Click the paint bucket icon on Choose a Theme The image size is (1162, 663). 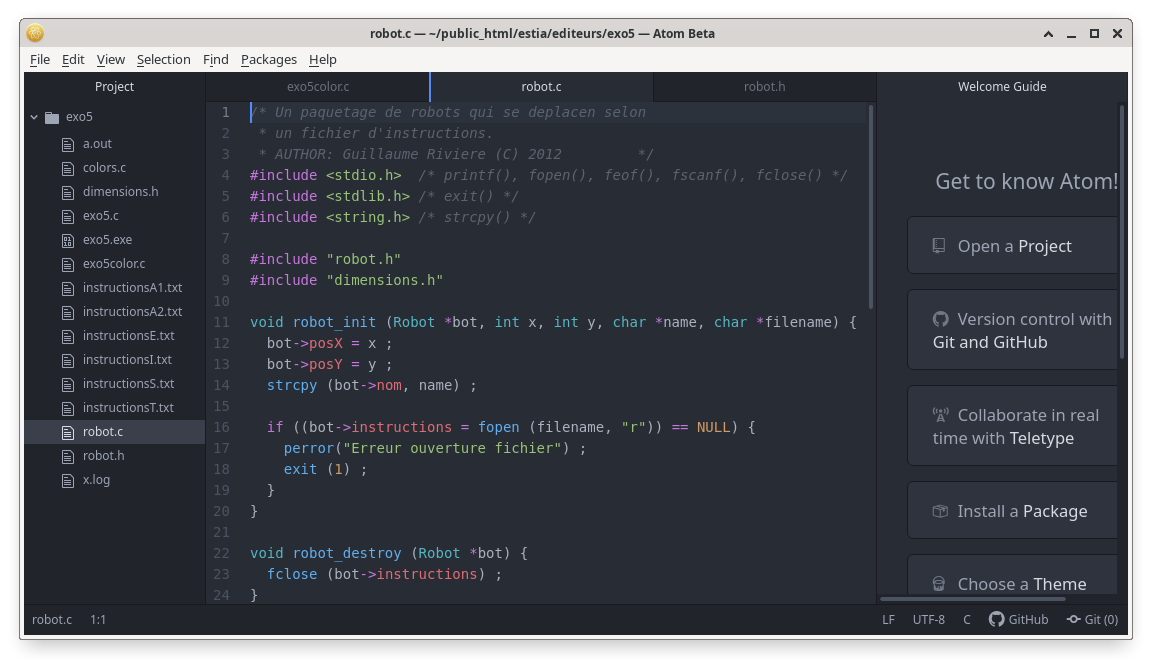point(939,584)
